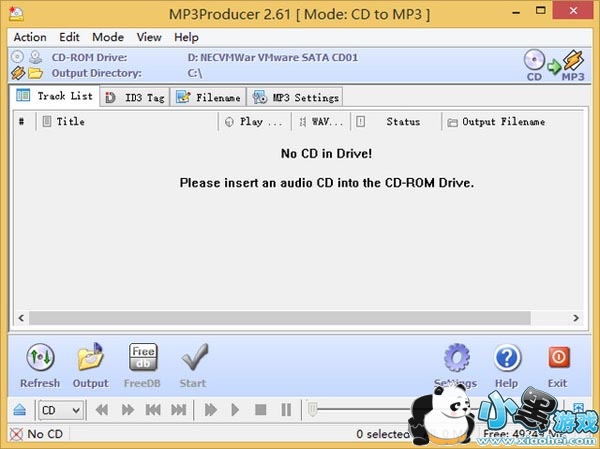600x449 pixels.
Task: Minimize the MP3Producer window
Action: pos(516,12)
